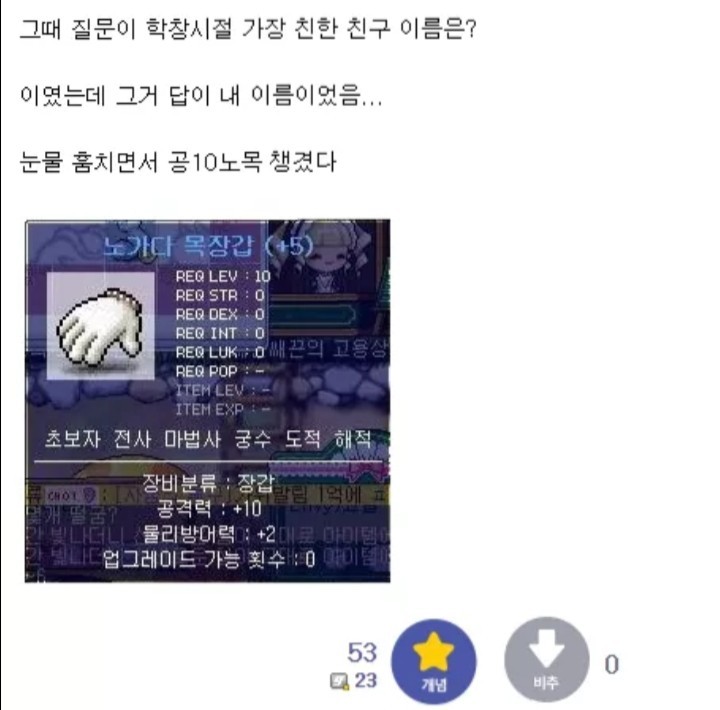Click the 장비분류 : 장갑 line
Image resolution: width=720 pixels, height=710 pixels.
(x=208, y=483)
